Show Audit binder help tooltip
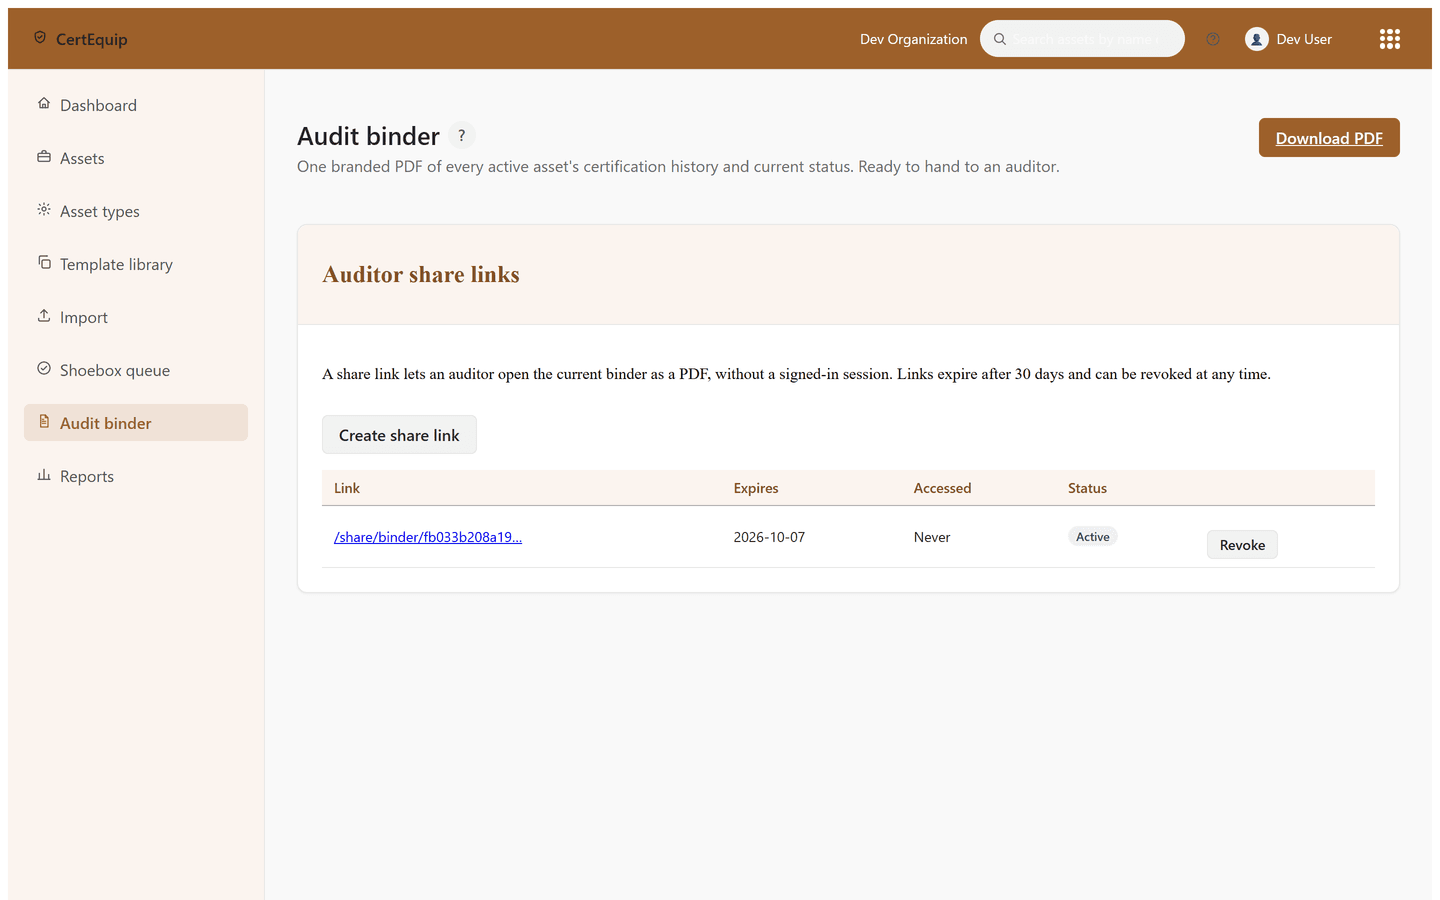Image resolution: width=1440 pixels, height=900 pixels. (x=461, y=136)
